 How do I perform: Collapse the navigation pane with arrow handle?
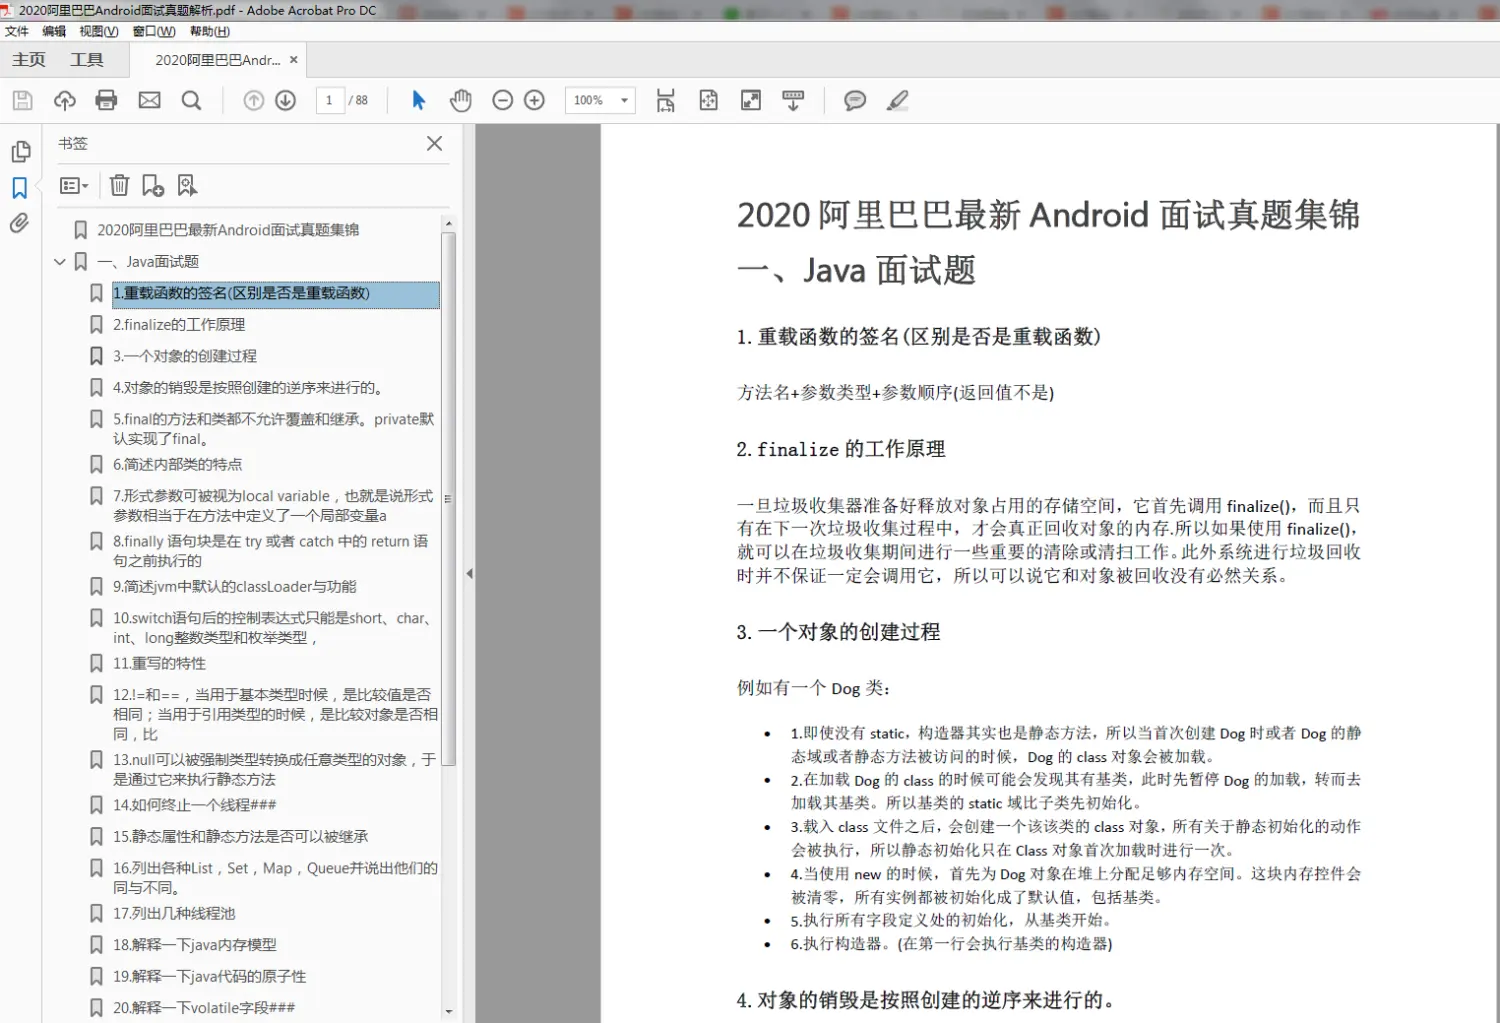469,574
